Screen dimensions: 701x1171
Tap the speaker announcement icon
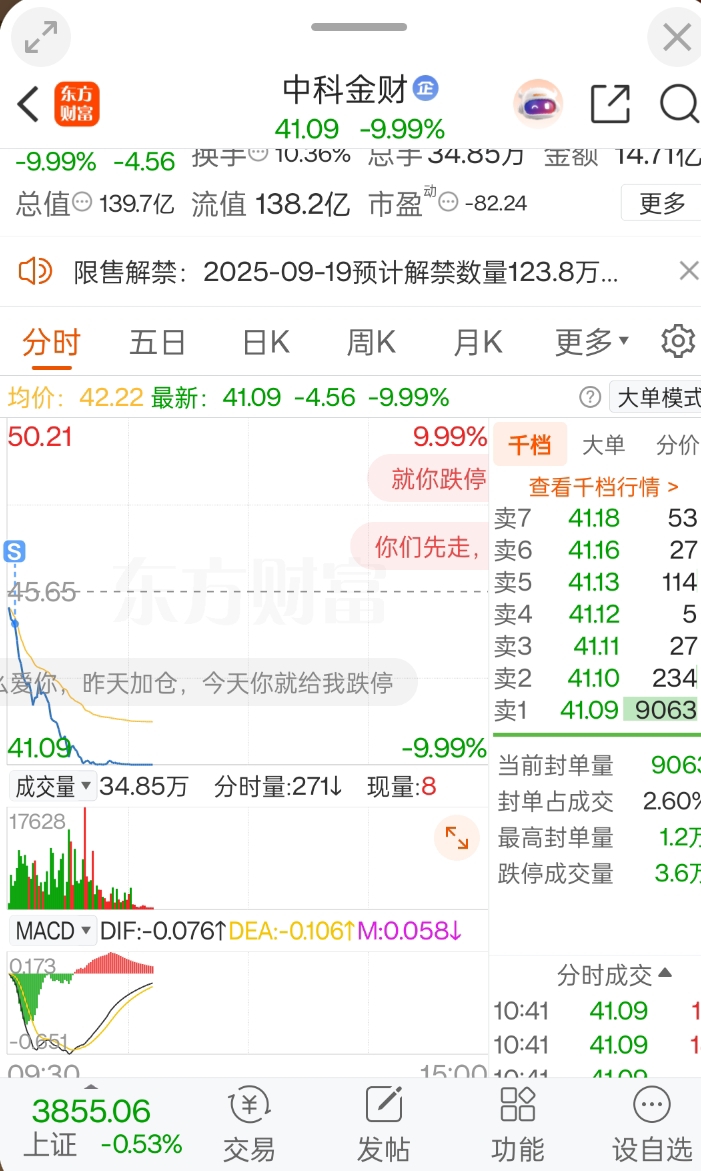pyautogui.click(x=35, y=271)
